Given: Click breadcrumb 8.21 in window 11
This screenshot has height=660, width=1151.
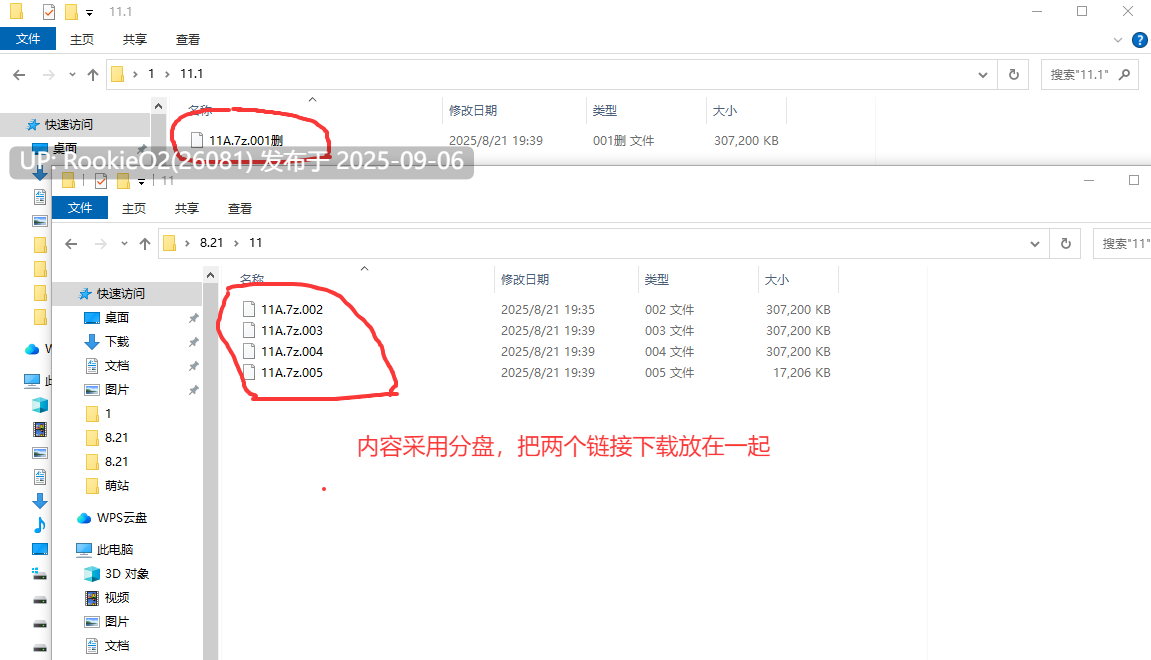Looking at the screenshot, I should 211,242.
